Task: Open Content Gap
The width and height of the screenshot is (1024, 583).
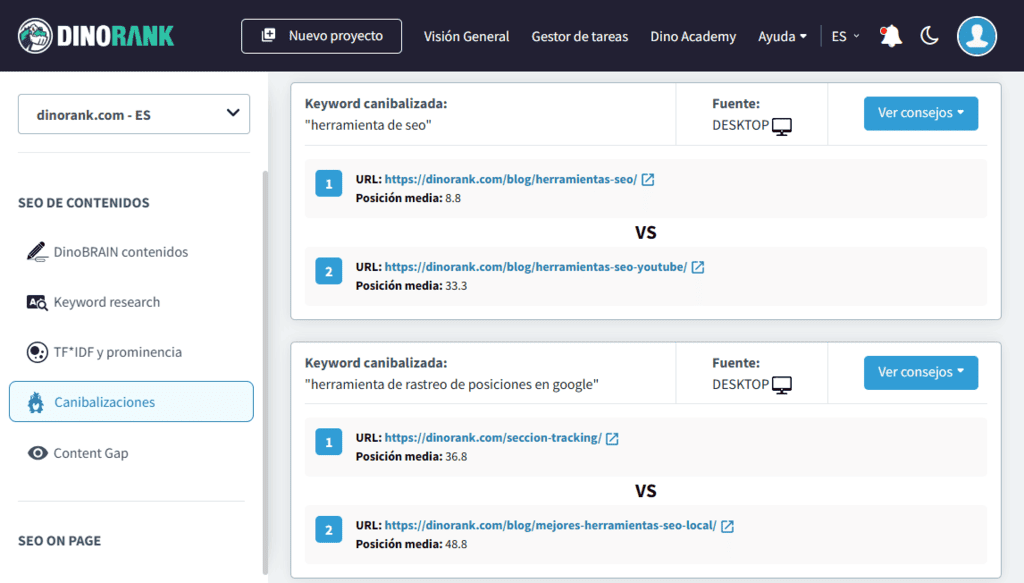Action: (91, 453)
